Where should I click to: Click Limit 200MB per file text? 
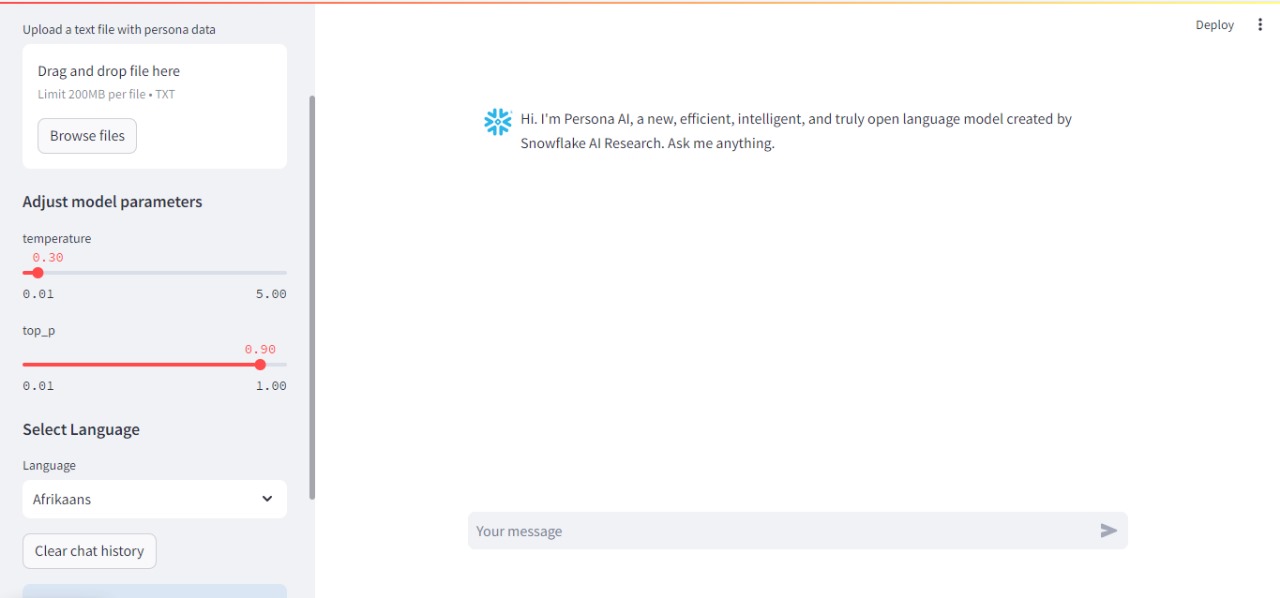pyautogui.click(x=107, y=95)
